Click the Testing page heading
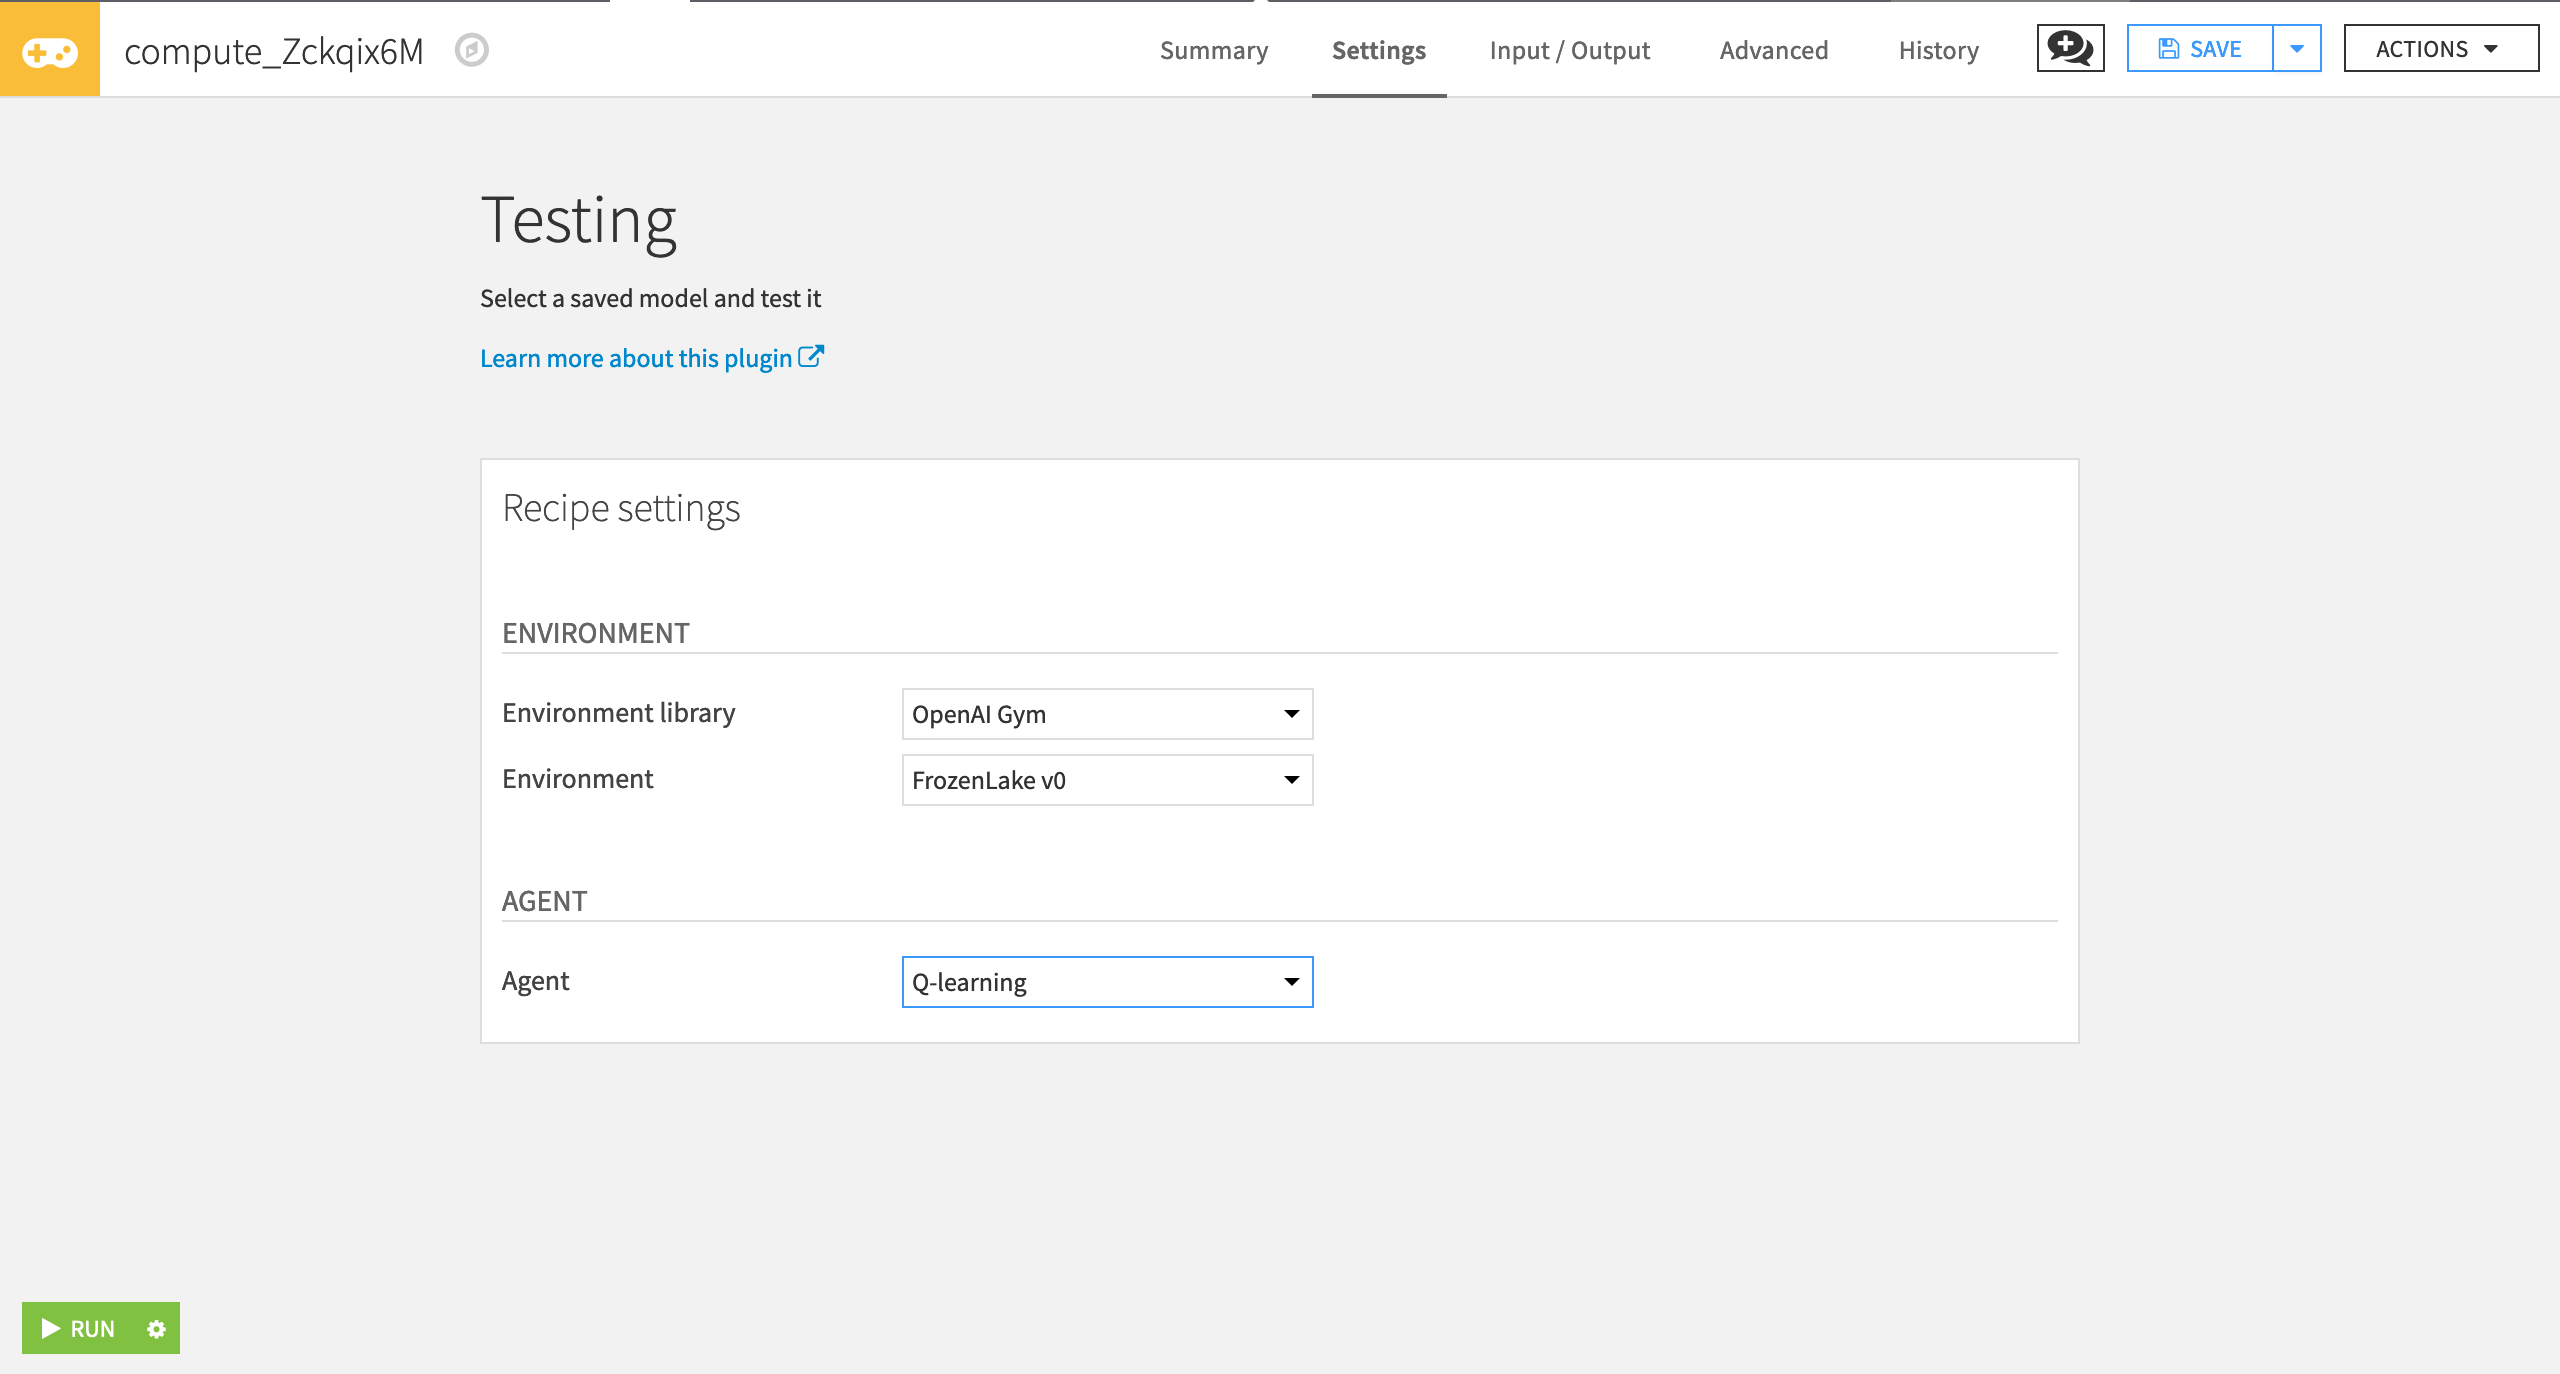Screen dimensions: 2560x1374 coord(579,221)
